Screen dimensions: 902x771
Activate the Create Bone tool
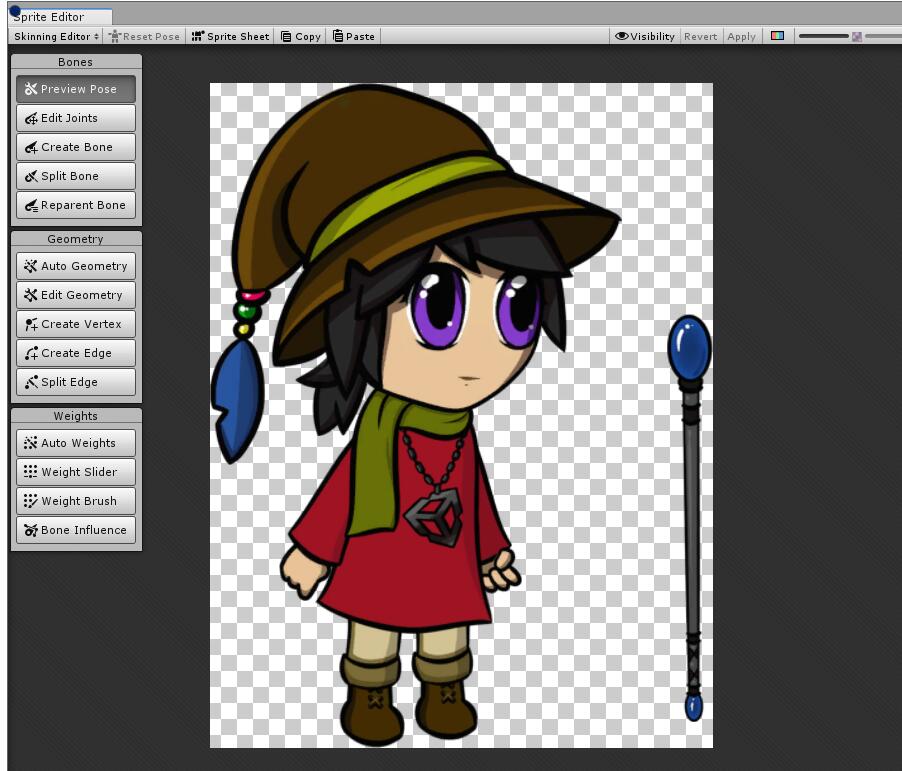pos(76,147)
